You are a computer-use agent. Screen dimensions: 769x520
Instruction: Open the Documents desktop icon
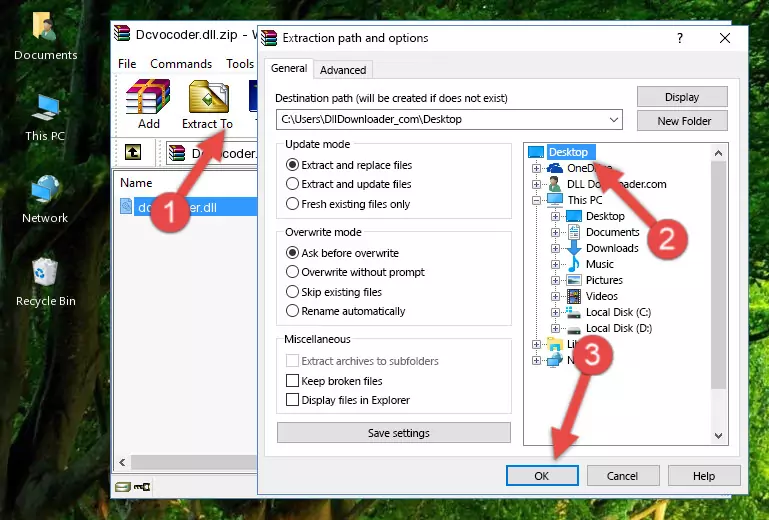45,36
